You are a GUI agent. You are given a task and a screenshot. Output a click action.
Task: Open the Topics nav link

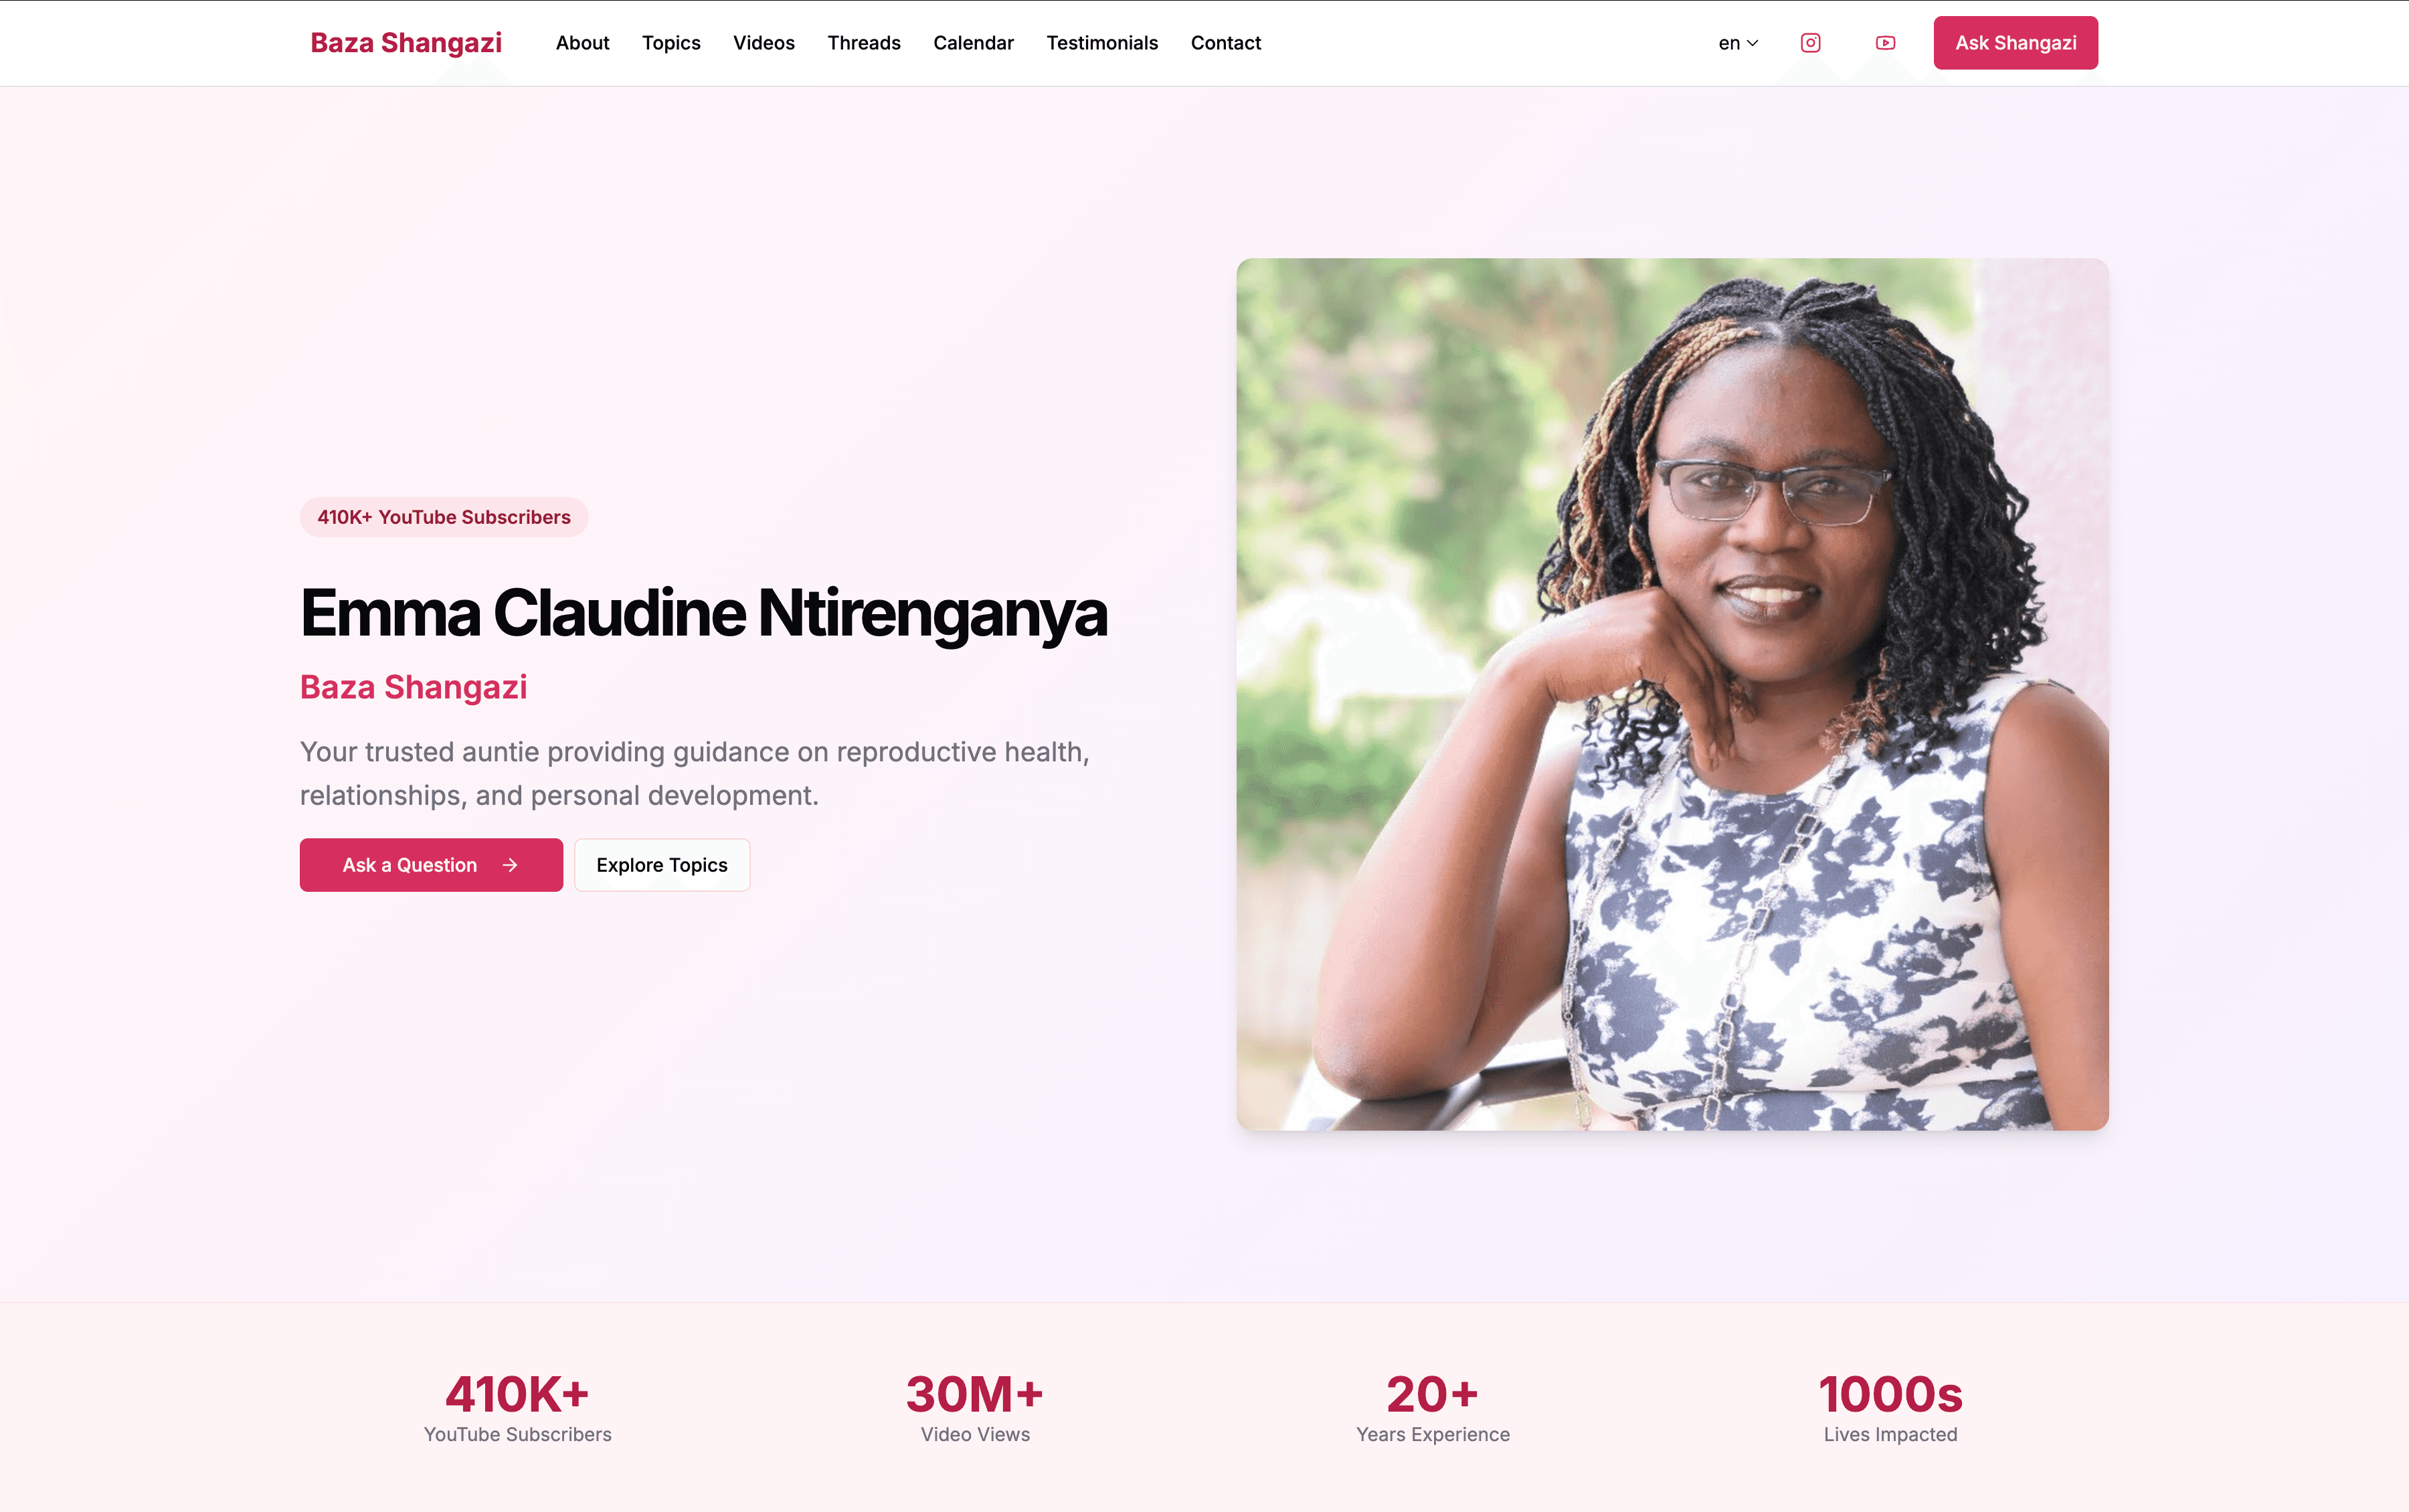point(671,43)
